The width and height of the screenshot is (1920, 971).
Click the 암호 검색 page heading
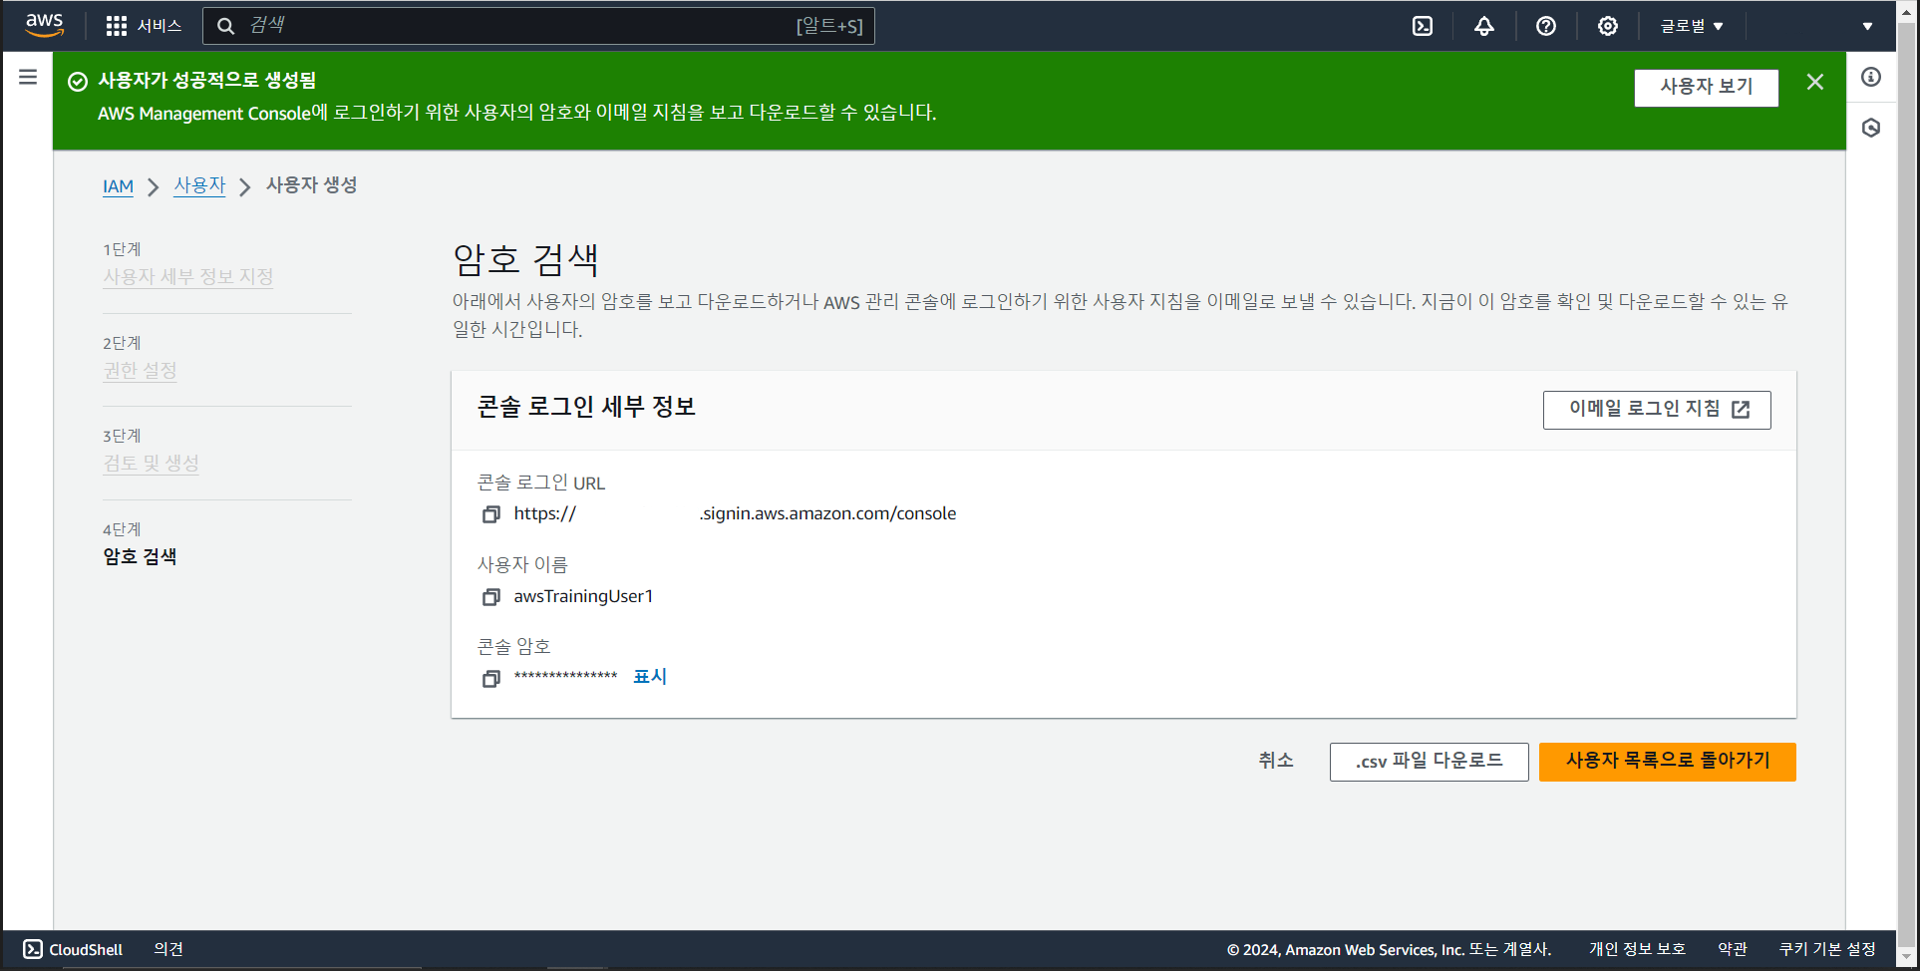pyautogui.click(x=526, y=260)
